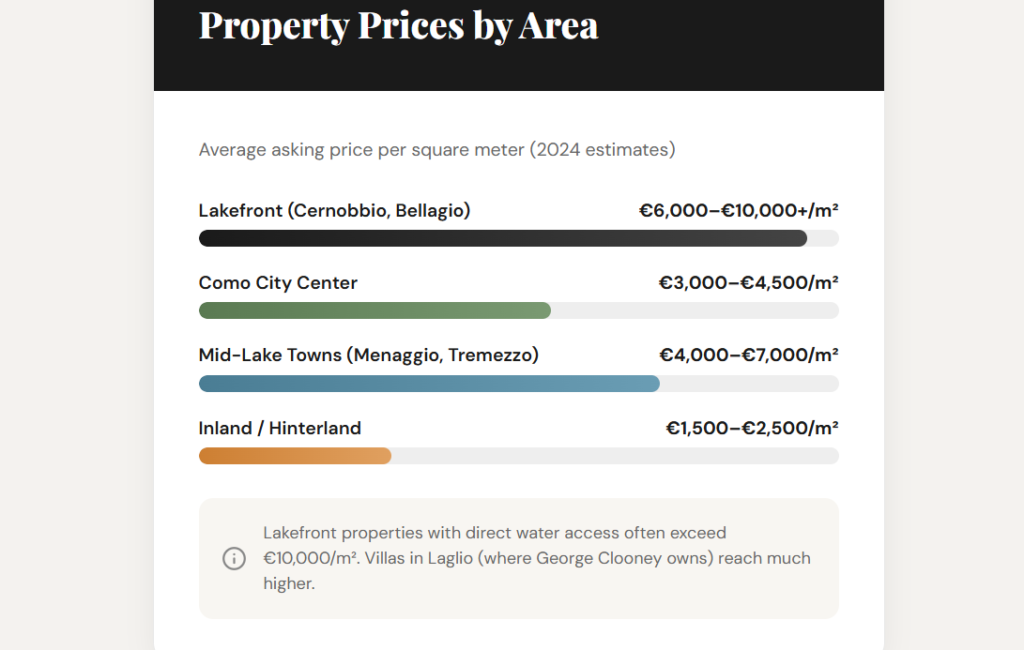This screenshot has width=1024, height=650.
Task: Click the €6,000–€10,000+/m² price value
Action: click(x=738, y=211)
